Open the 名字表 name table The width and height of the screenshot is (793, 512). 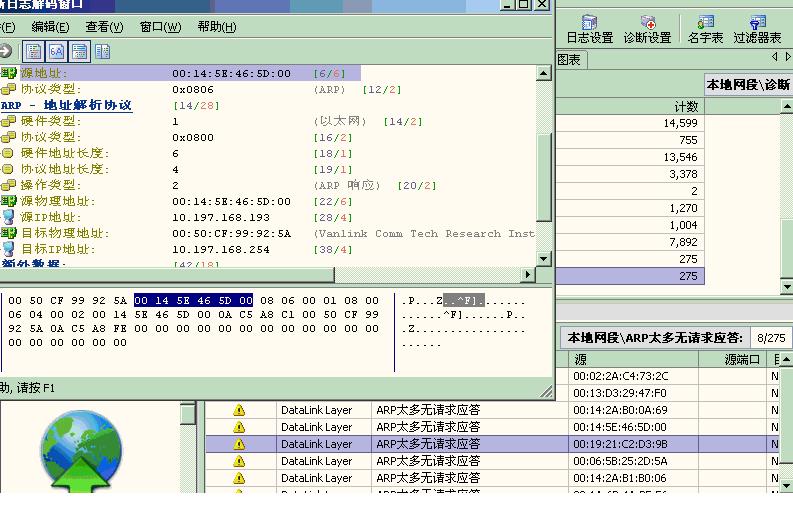click(705, 29)
